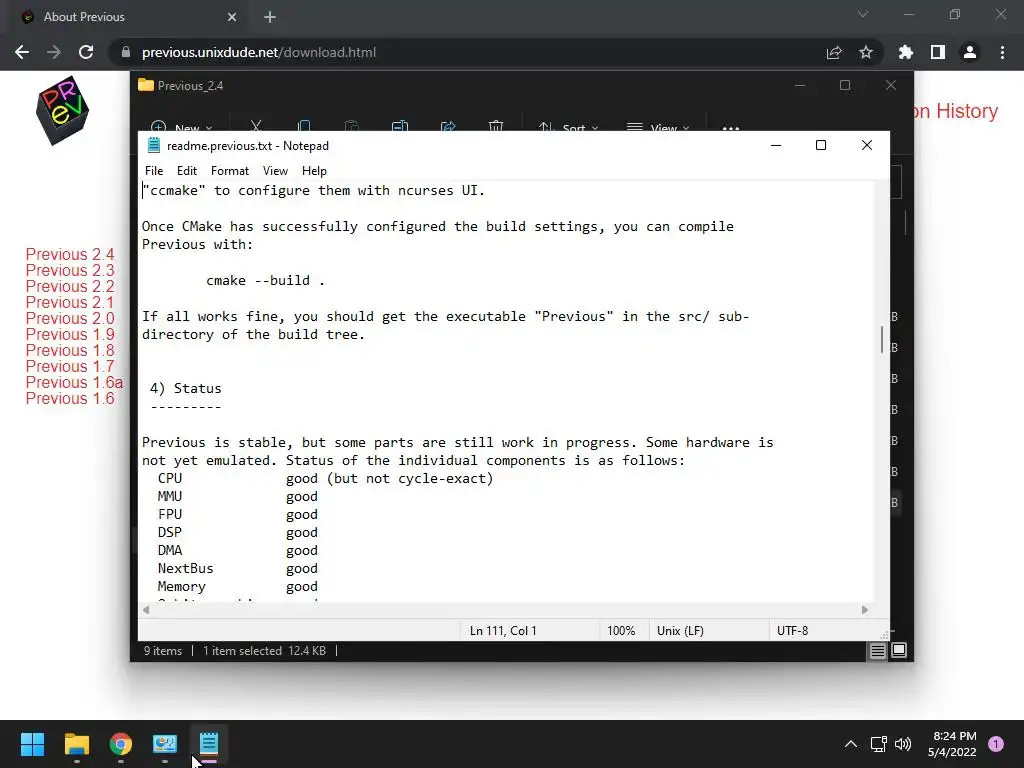View site lock information icon

126,52
